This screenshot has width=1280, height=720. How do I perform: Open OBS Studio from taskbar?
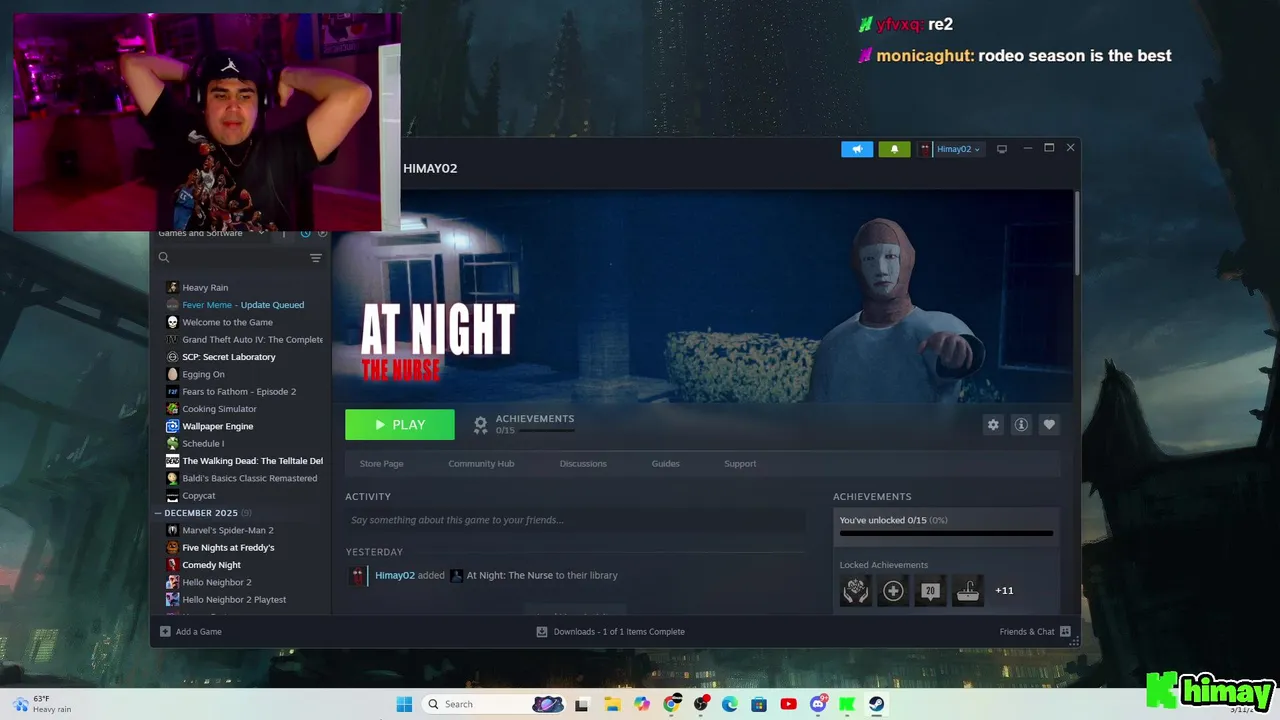(701, 704)
